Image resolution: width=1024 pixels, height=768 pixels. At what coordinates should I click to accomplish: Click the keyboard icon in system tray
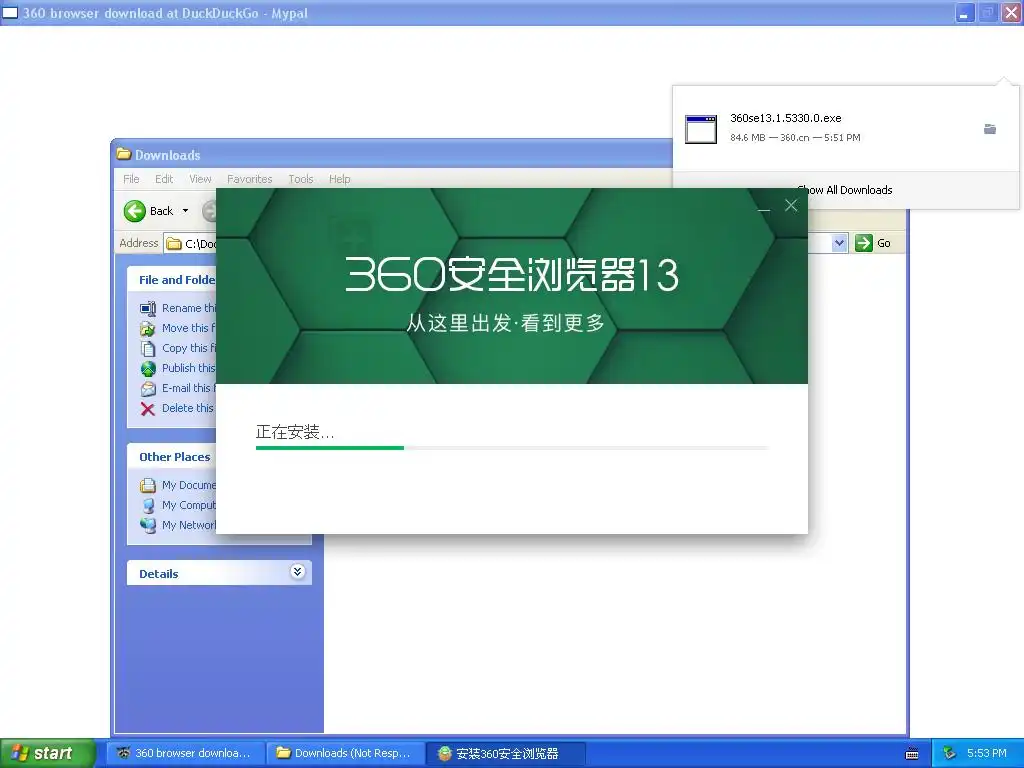pyautogui.click(x=912, y=754)
